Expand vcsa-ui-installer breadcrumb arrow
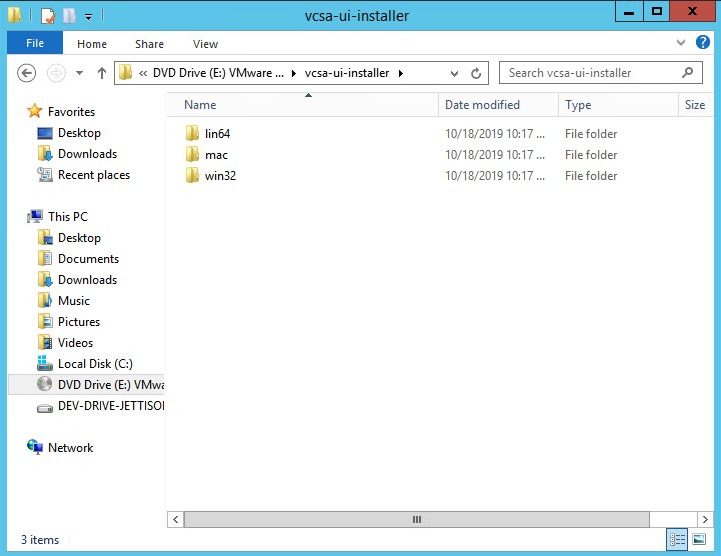This screenshot has height=556, width=721. (x=401, y=73)
